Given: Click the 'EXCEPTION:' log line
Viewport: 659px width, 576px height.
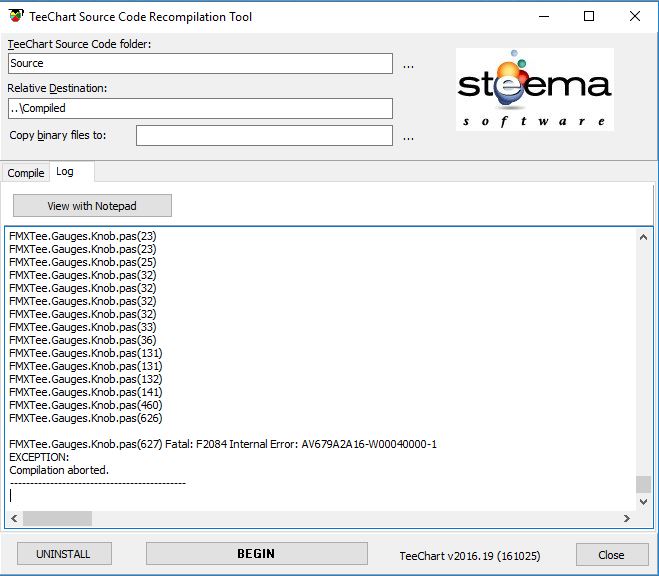Looking at the screenshot, I should (39, 457).
